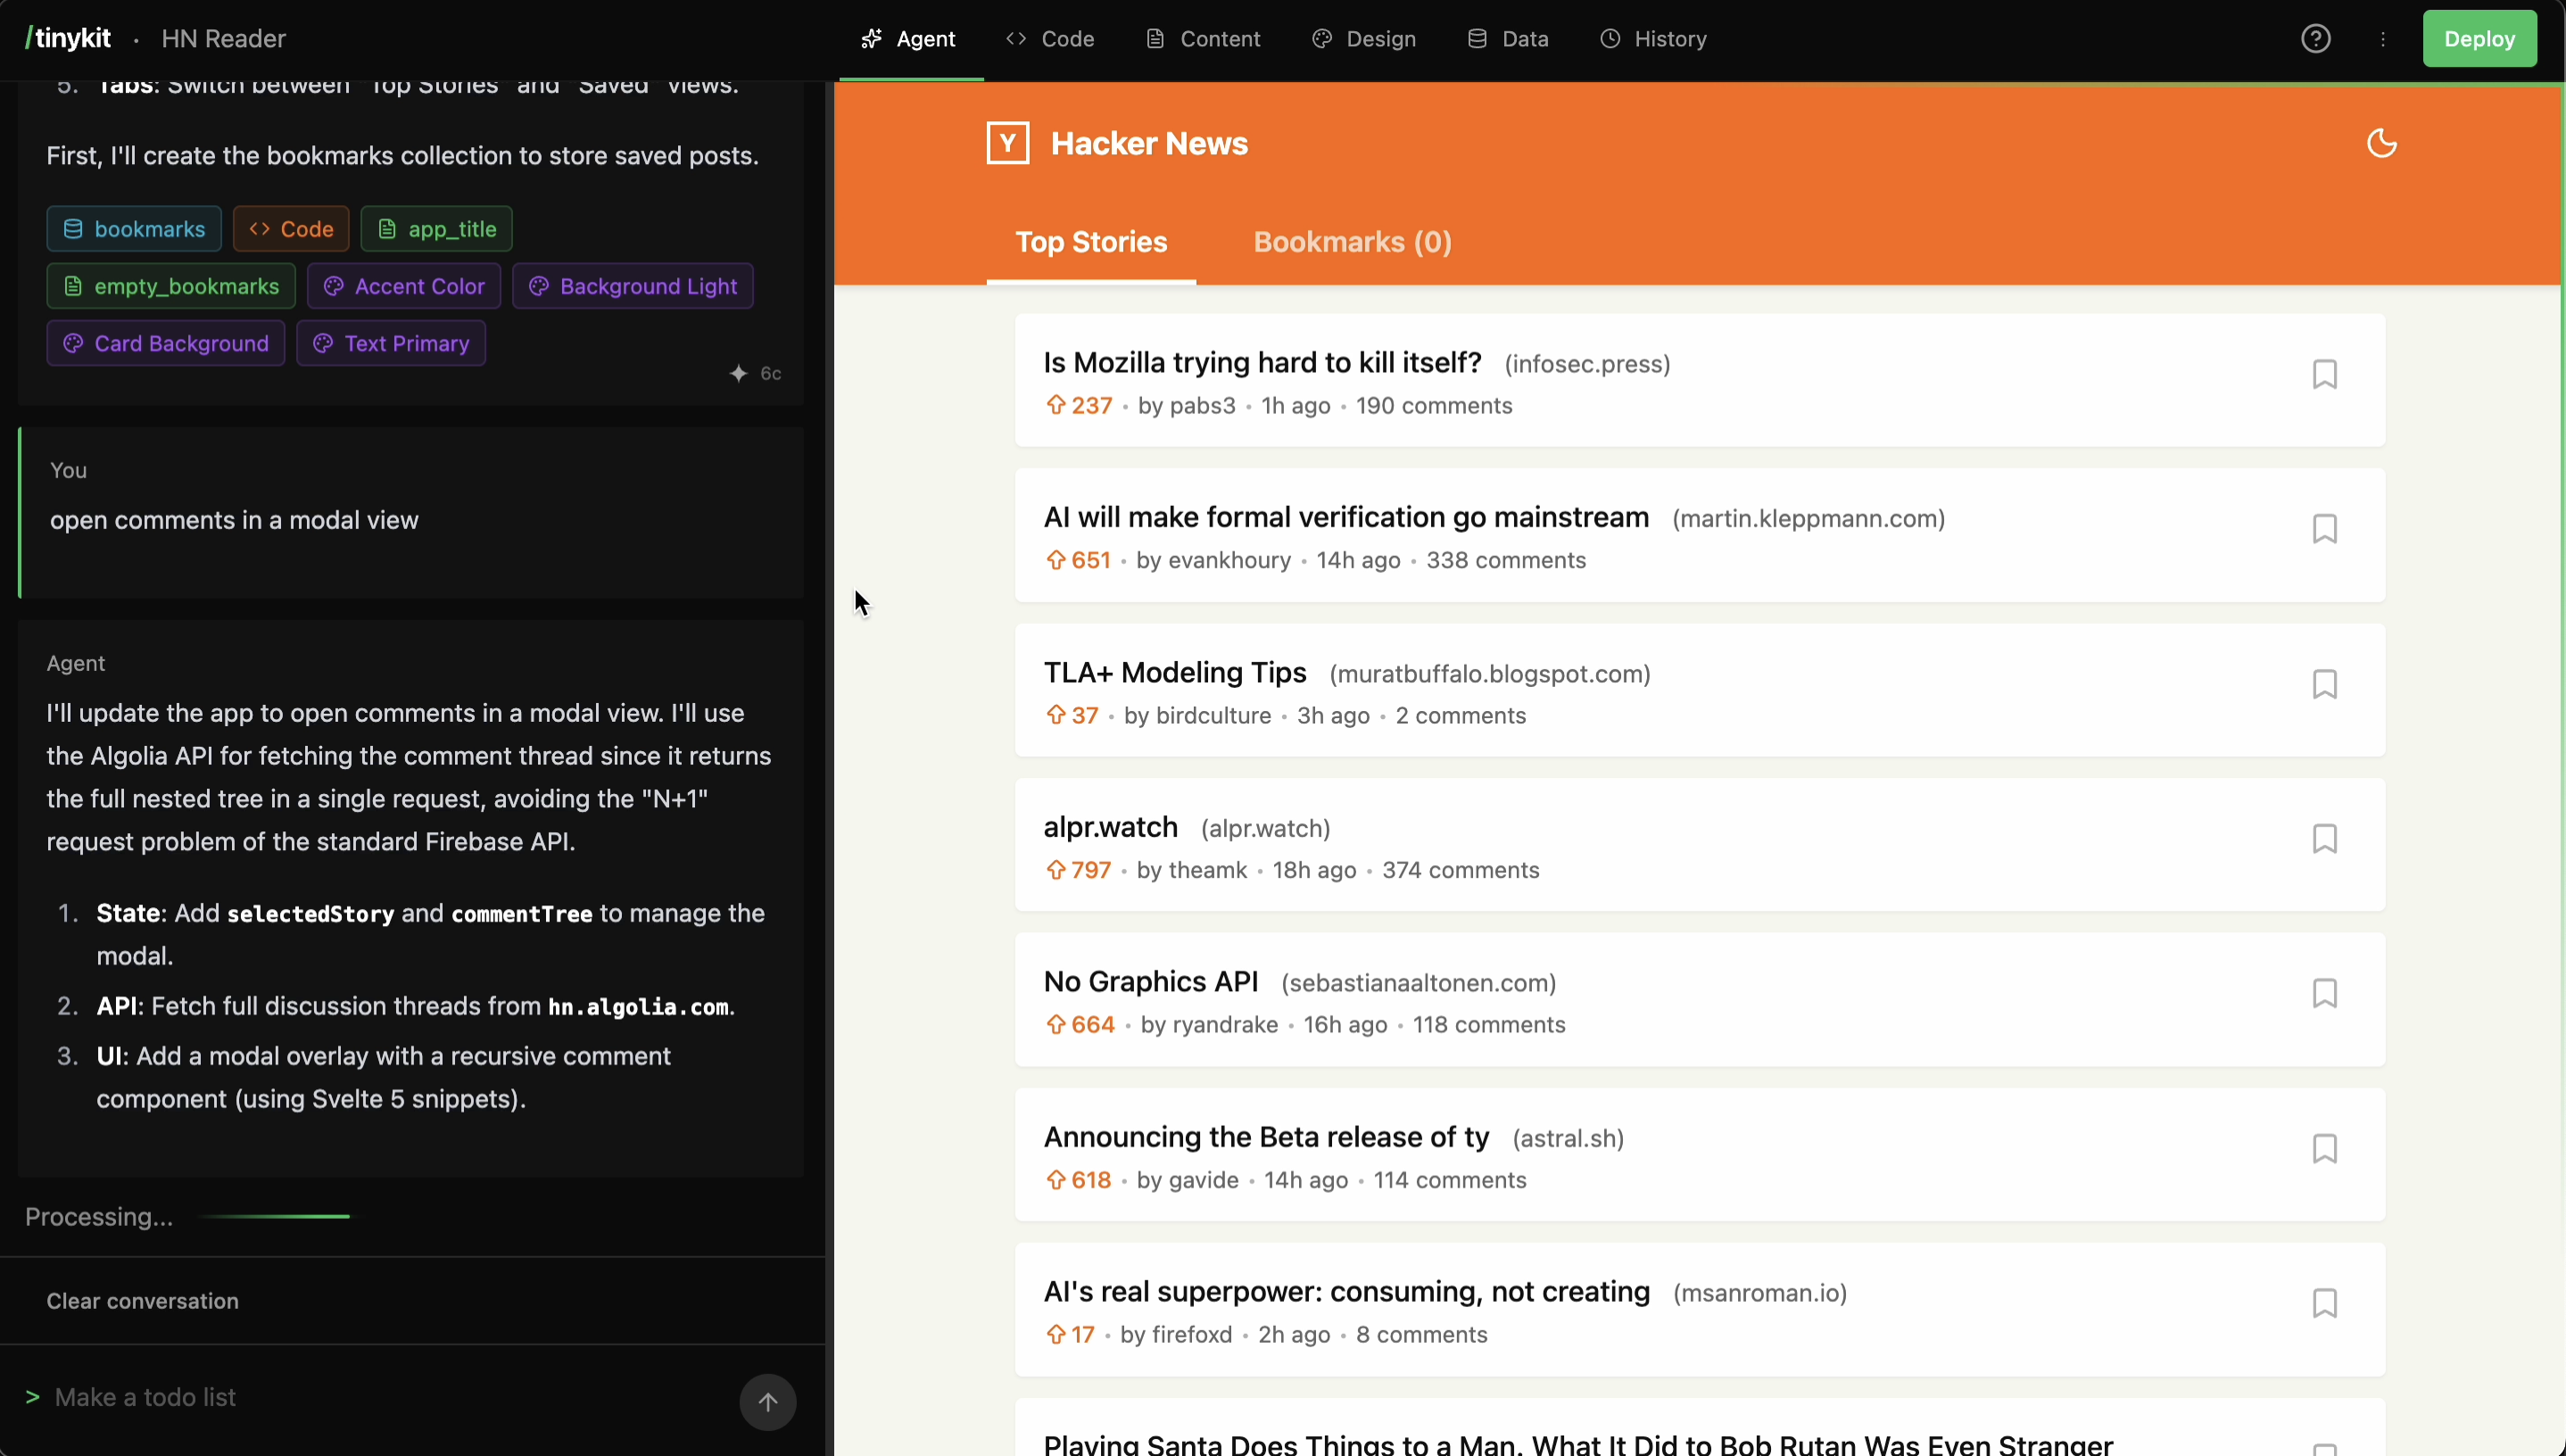Click the Hacker News Y logo
This screenshot has width=2566, height=1456.
(1007, 143)
